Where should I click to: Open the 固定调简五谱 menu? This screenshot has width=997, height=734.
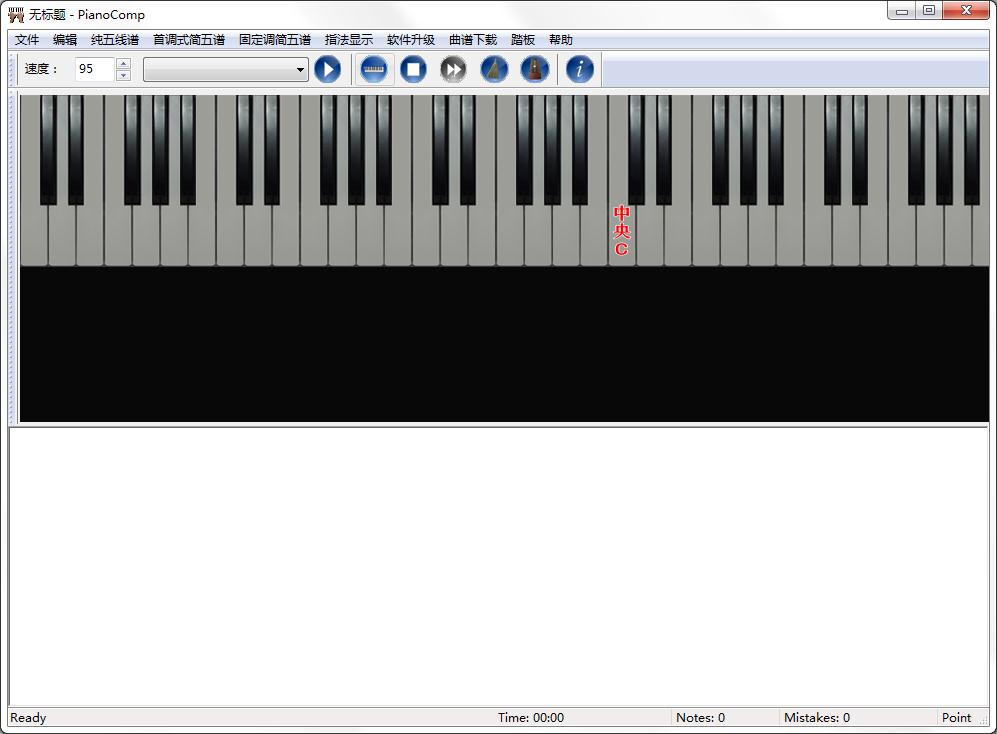point(275,39)
